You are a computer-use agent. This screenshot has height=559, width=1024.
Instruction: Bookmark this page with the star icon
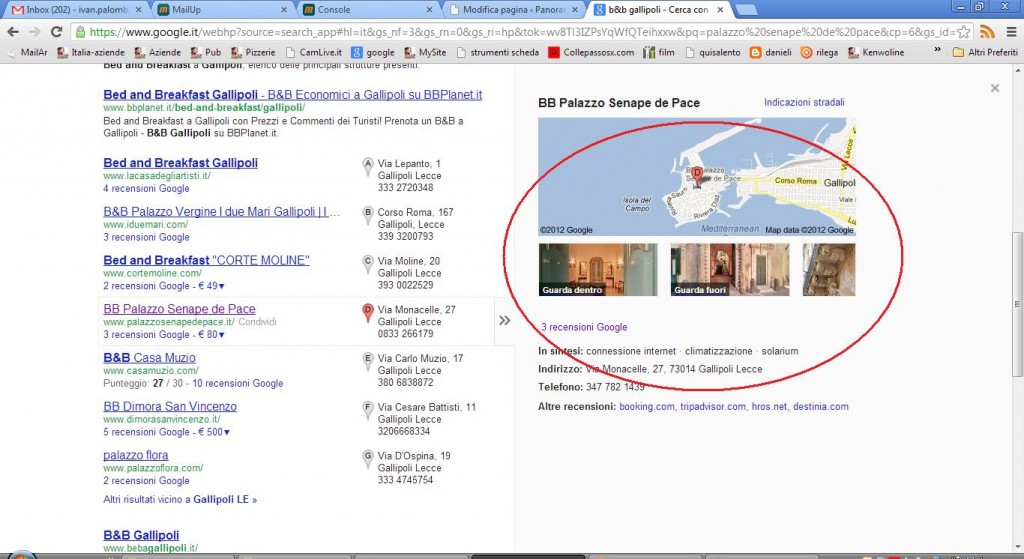(x=964, y=32)
